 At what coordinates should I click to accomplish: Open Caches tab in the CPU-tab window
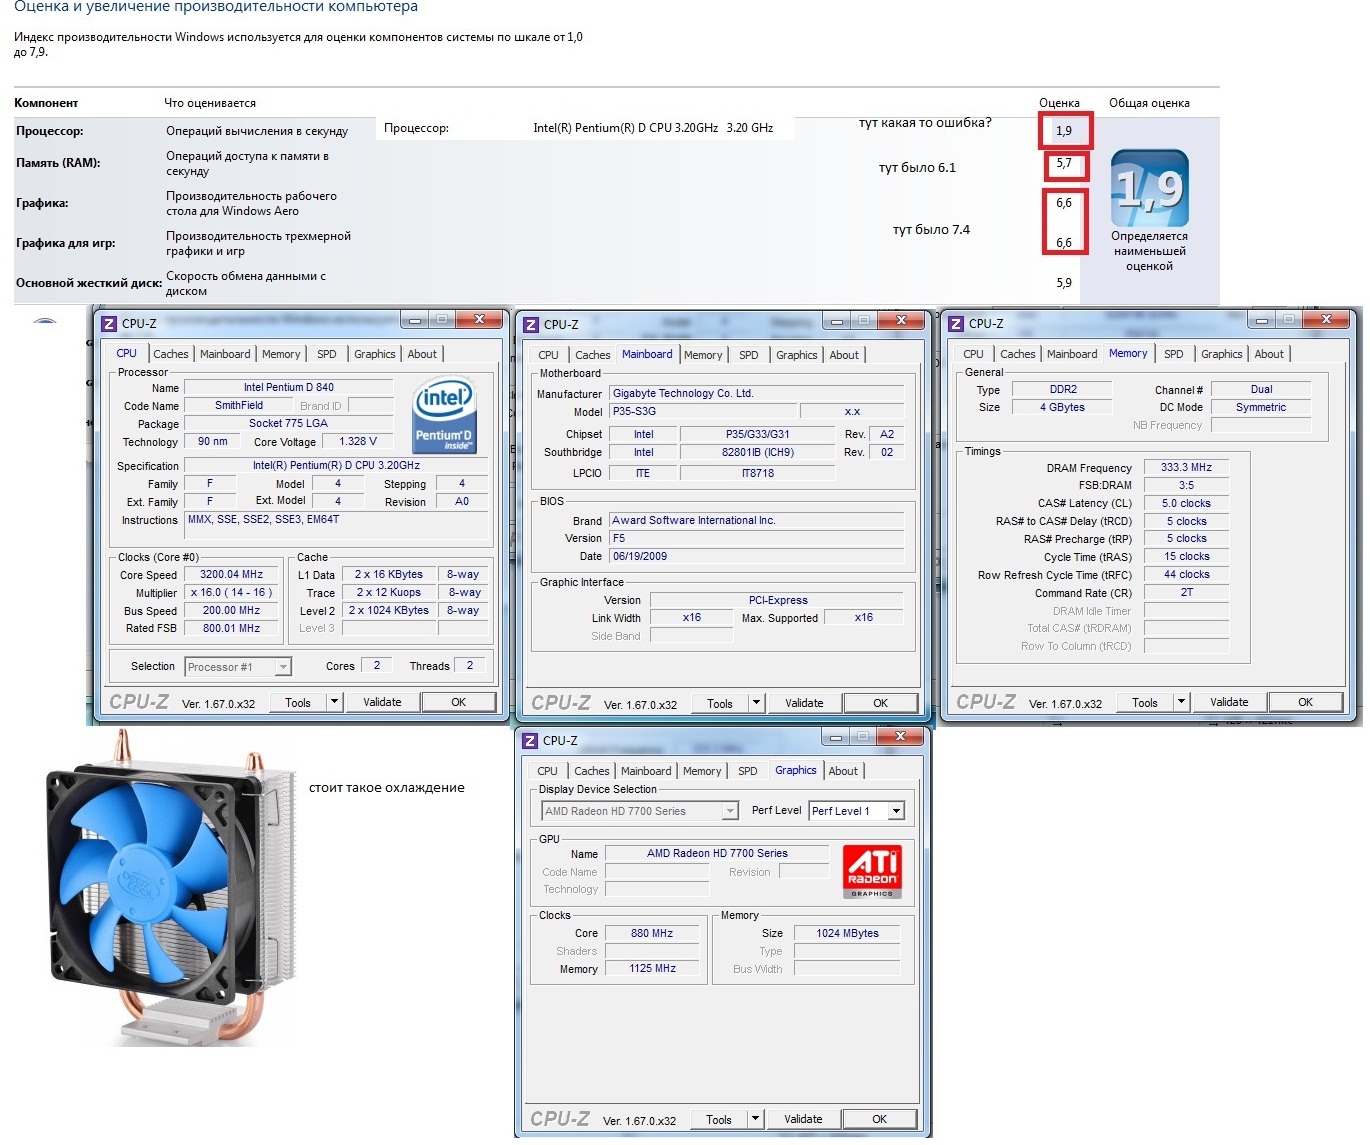[171, 354]
